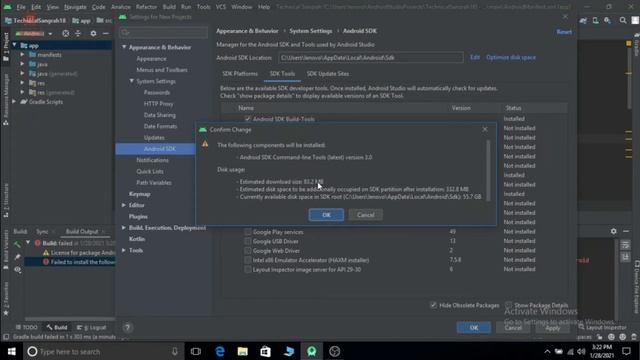Open the TODO tool window from the bottom bar
Viewport: 640px width, 360px height.
(27, 327)
